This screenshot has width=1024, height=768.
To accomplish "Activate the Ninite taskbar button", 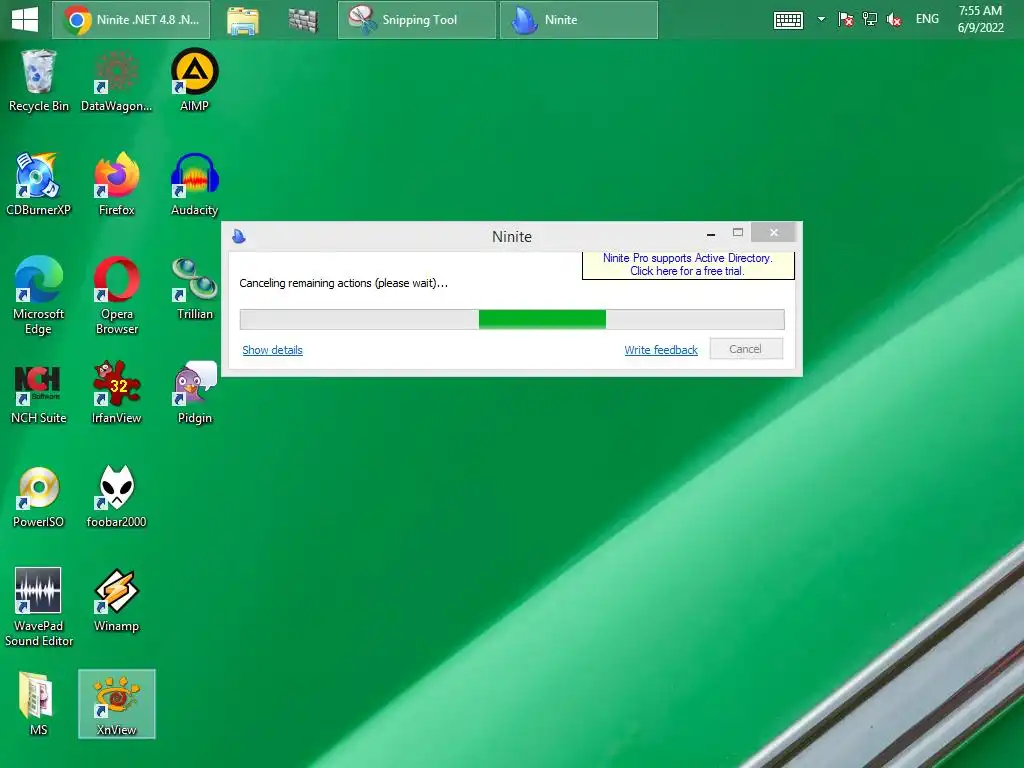I will click(x=579, y=20).
